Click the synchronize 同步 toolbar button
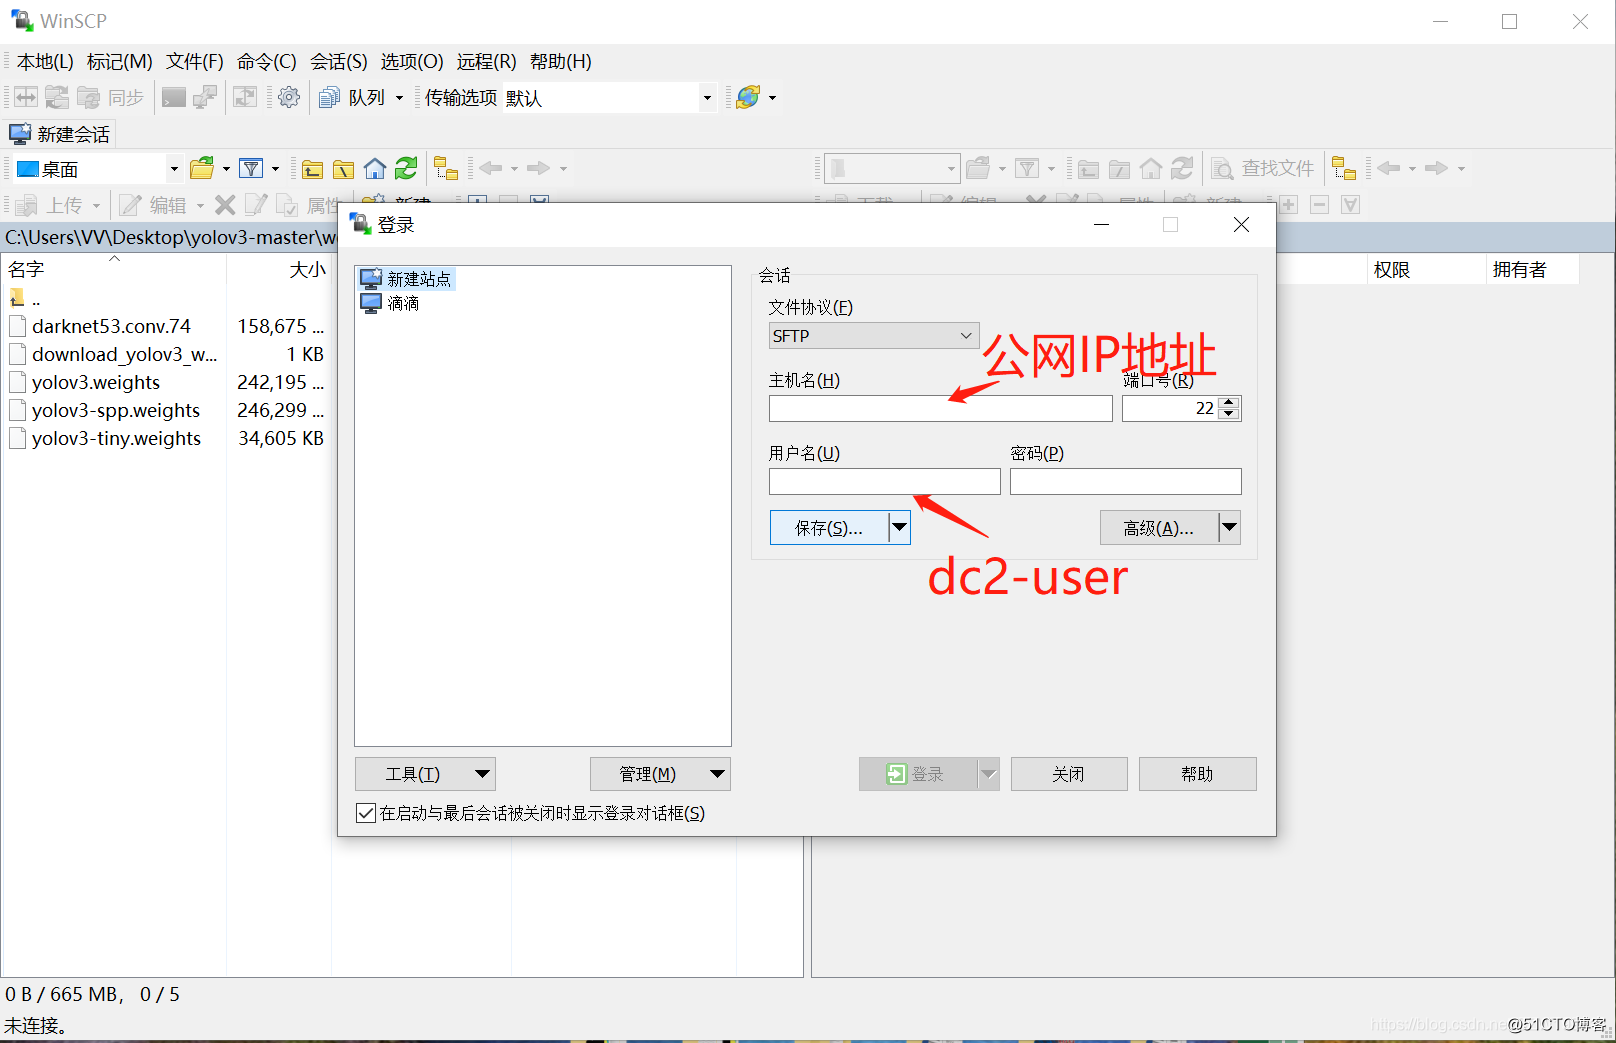Image resolution: width=1616 pixels, height=1043 pixels. pos(111,97)
